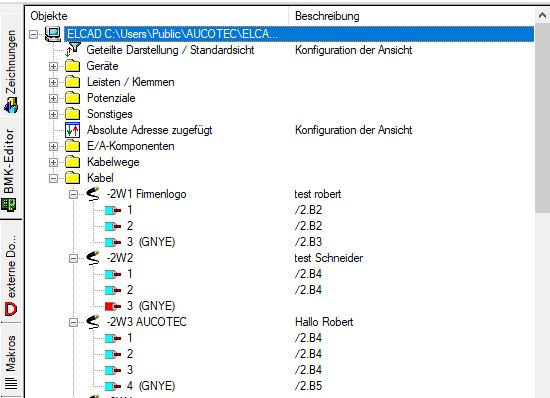Click the wire icon of -2W3 core 2
The image size is (550, 398).
coord(113,354)
